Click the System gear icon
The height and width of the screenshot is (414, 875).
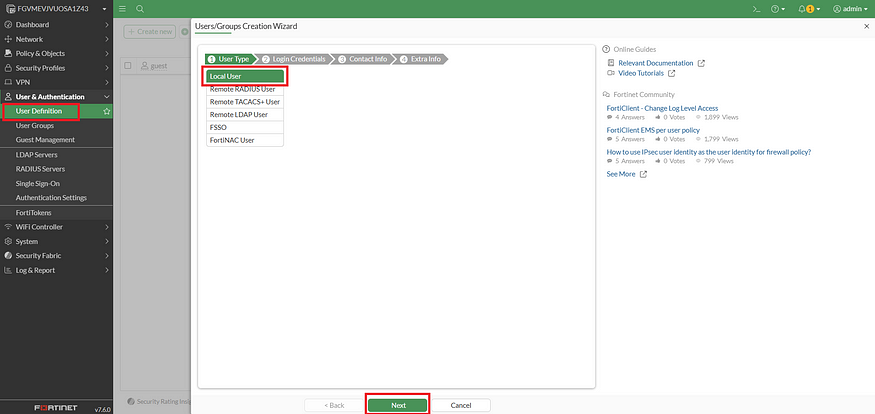[8, 242]
